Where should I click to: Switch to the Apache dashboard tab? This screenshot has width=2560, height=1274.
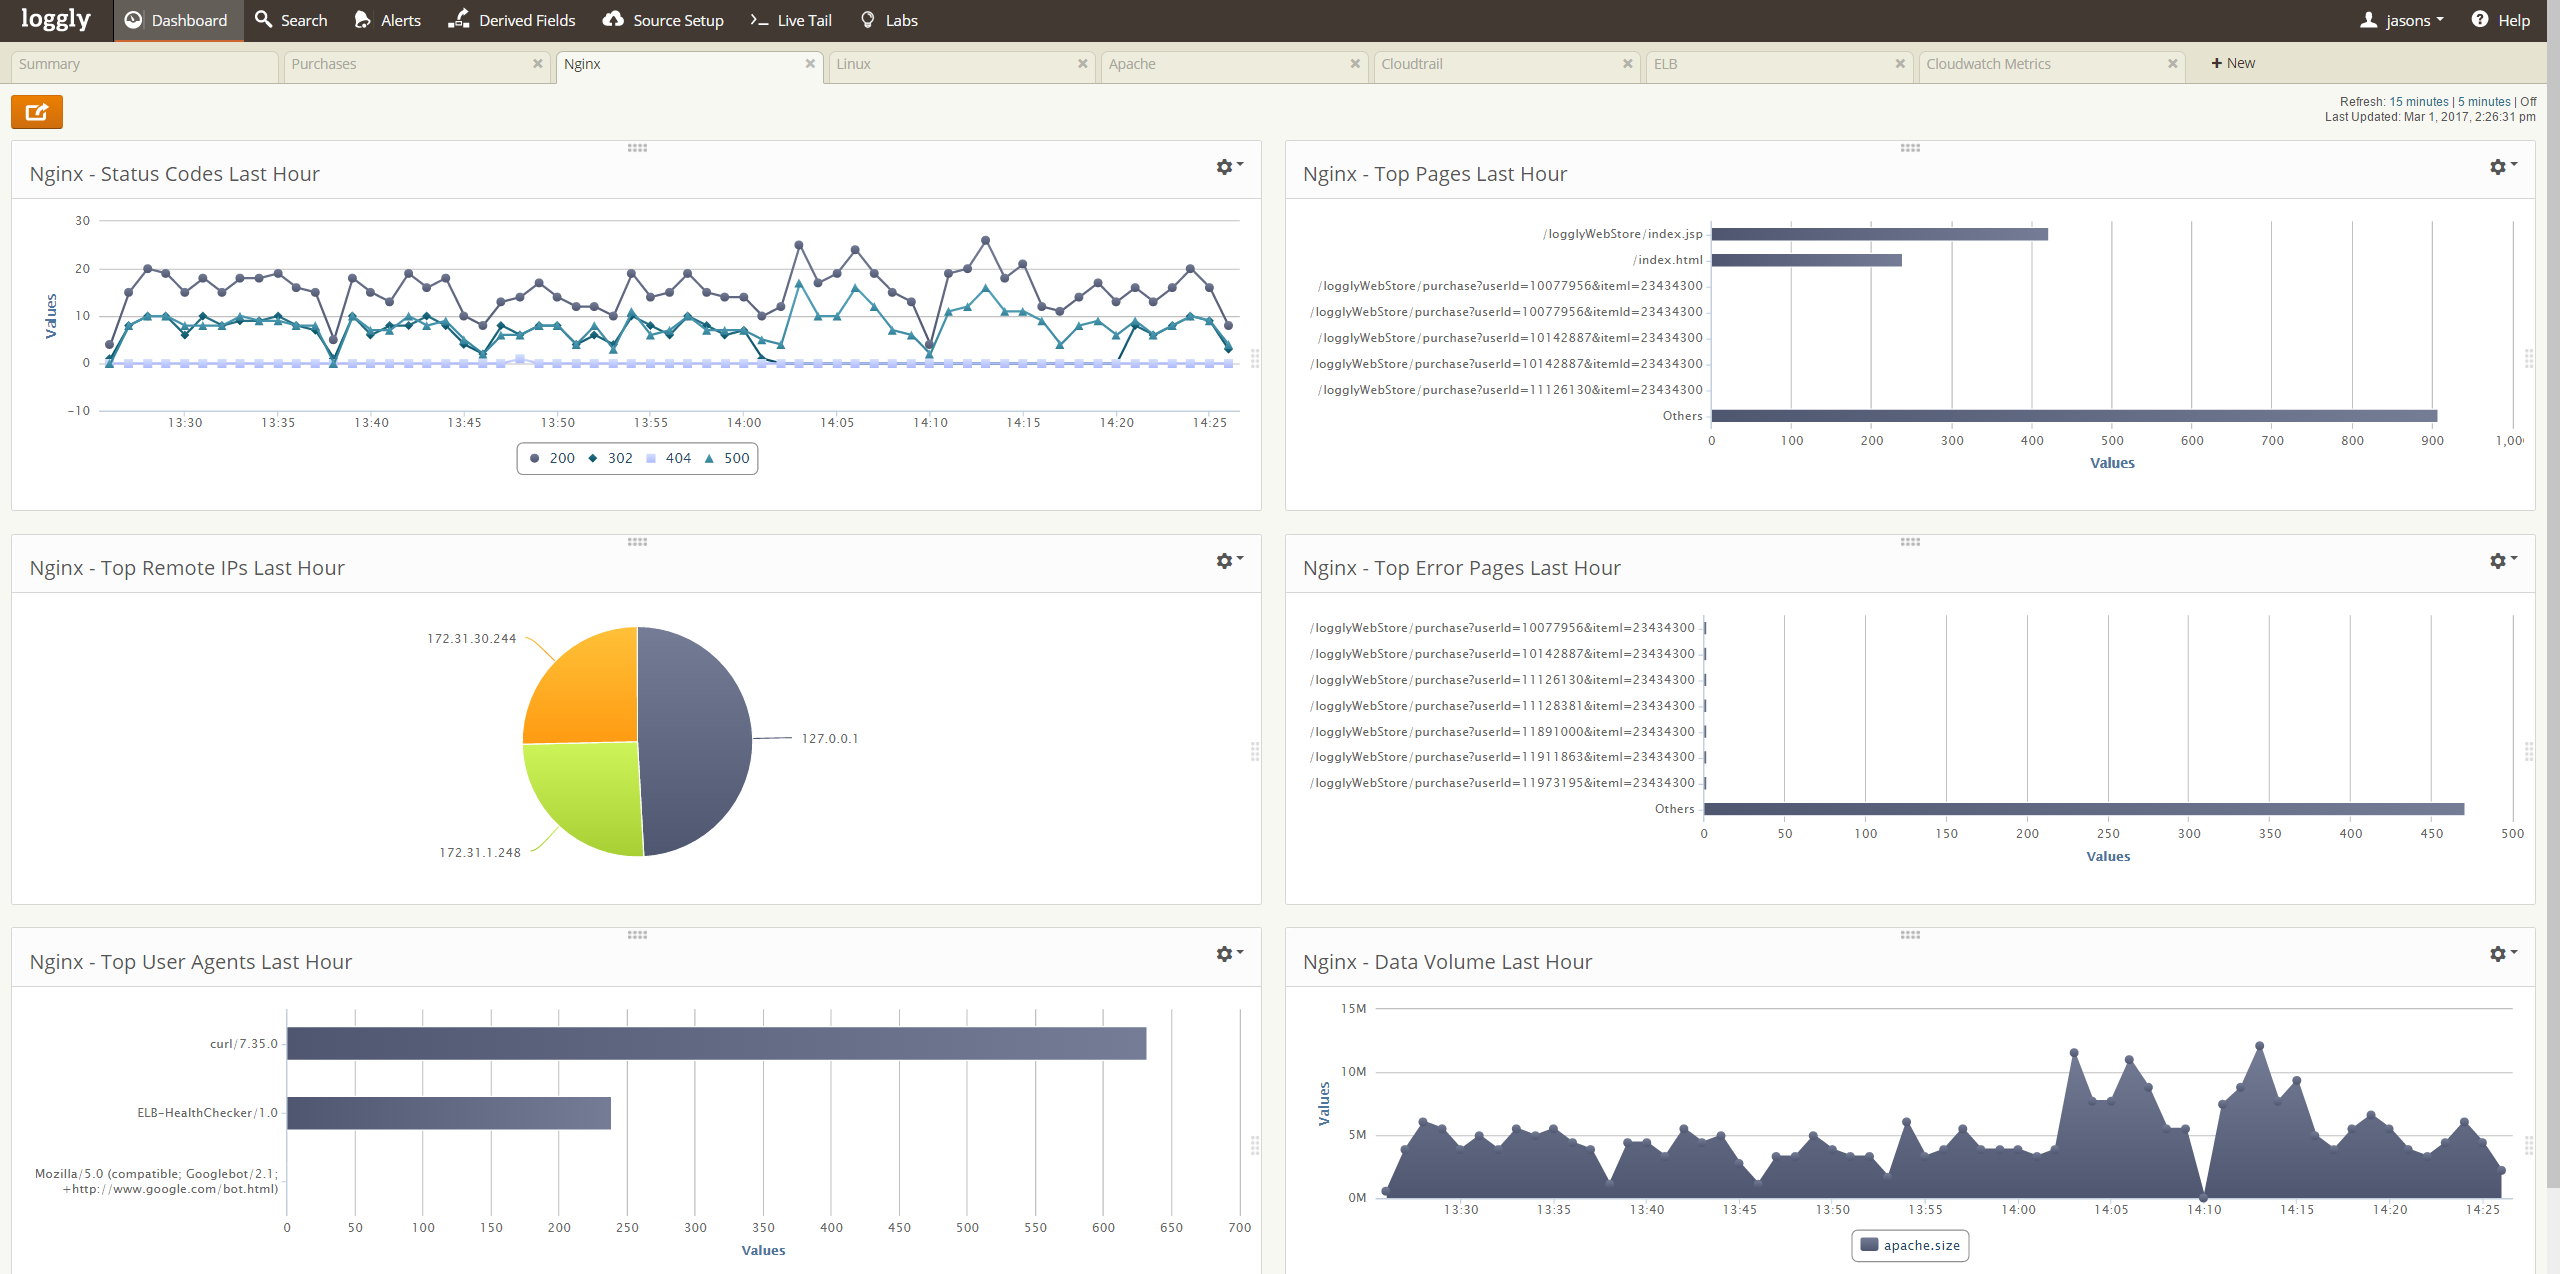point(1132,64)
